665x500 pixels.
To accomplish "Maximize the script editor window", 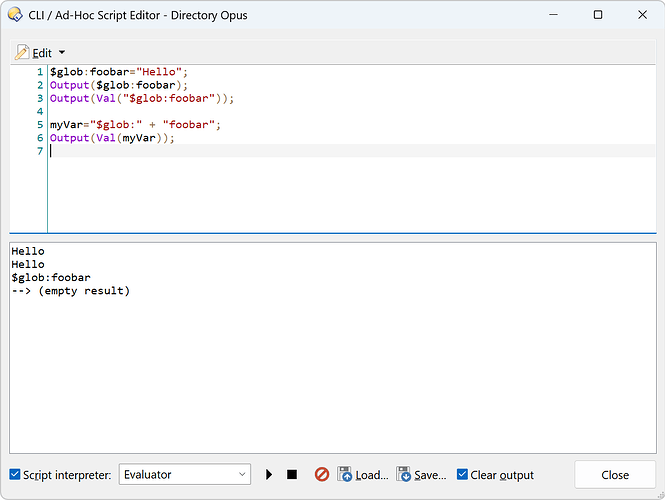I will pos(598,15).
